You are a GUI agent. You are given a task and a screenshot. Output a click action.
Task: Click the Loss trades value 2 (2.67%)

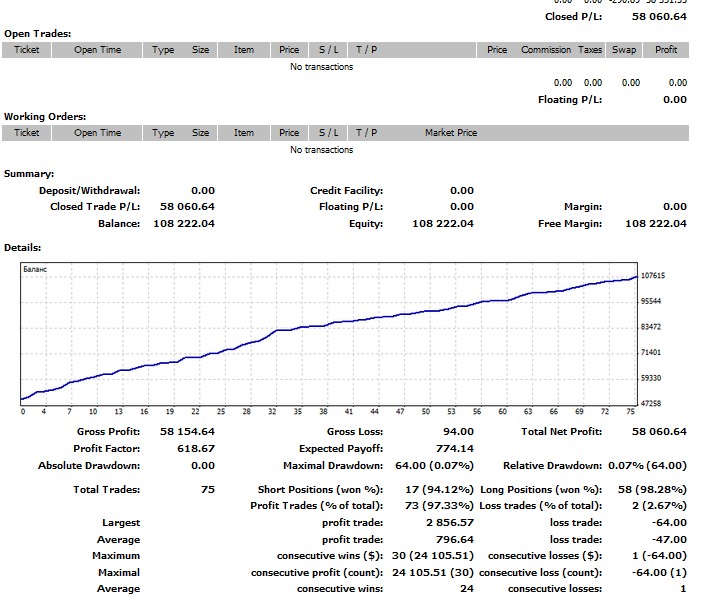659,506
